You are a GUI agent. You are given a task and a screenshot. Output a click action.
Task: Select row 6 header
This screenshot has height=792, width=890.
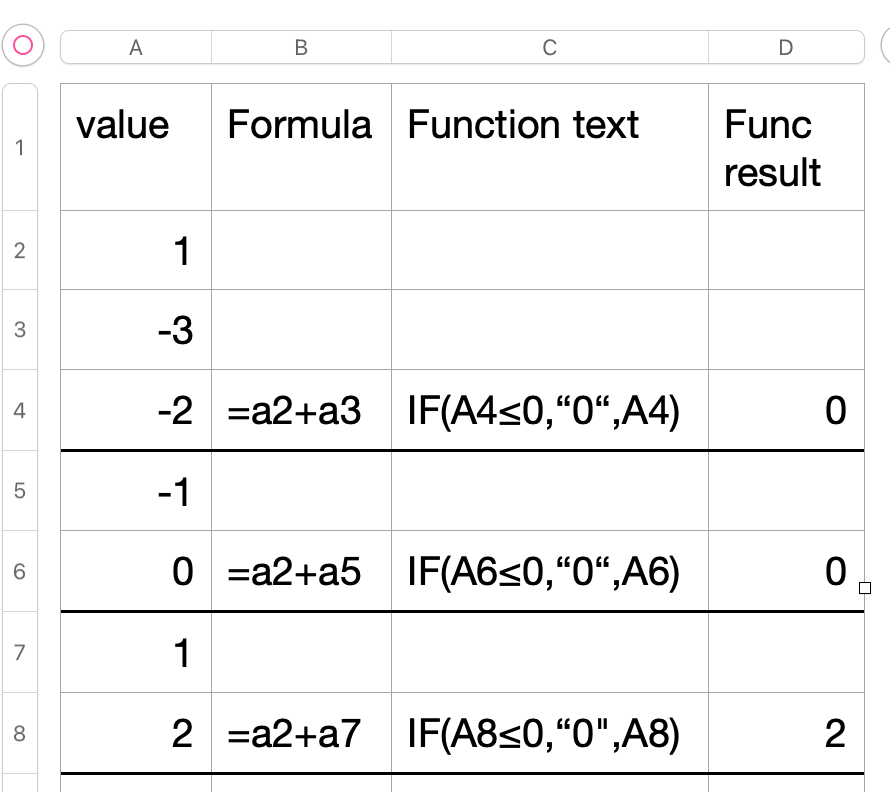click(21, 571)
